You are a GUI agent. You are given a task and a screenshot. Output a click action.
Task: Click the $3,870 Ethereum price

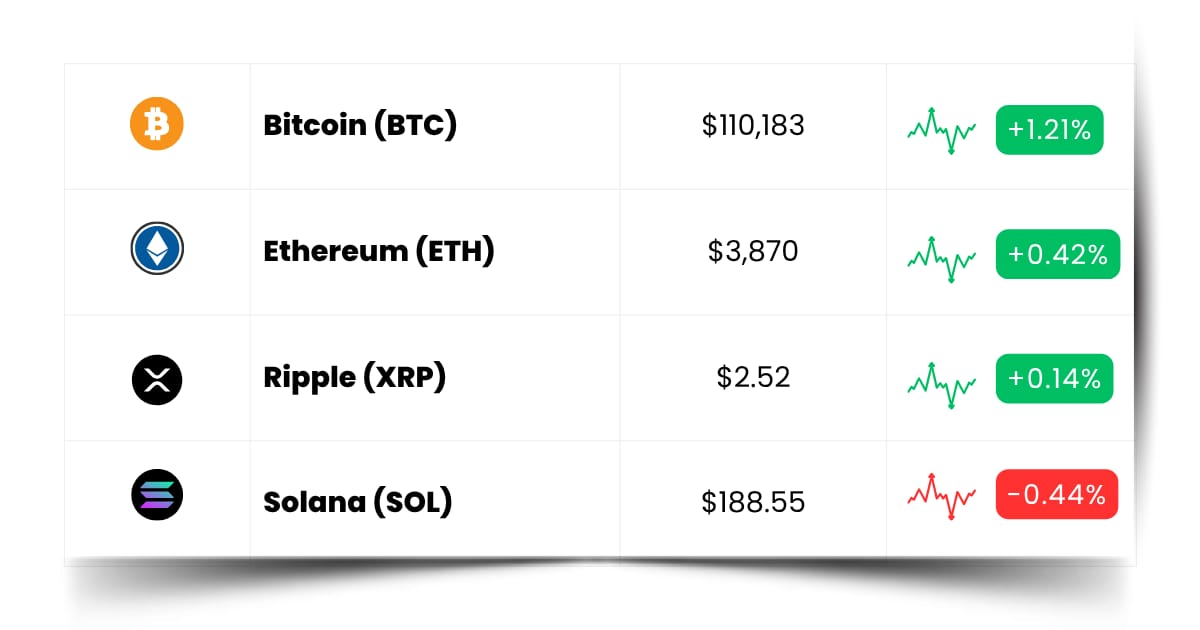(753, 251)
